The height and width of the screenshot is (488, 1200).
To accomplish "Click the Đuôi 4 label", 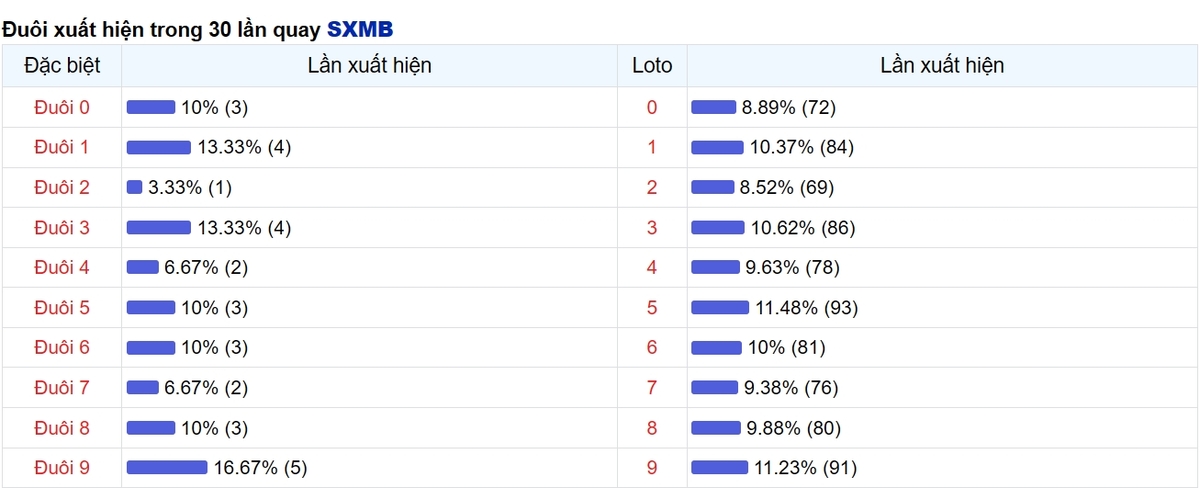I will coord(61,267).
